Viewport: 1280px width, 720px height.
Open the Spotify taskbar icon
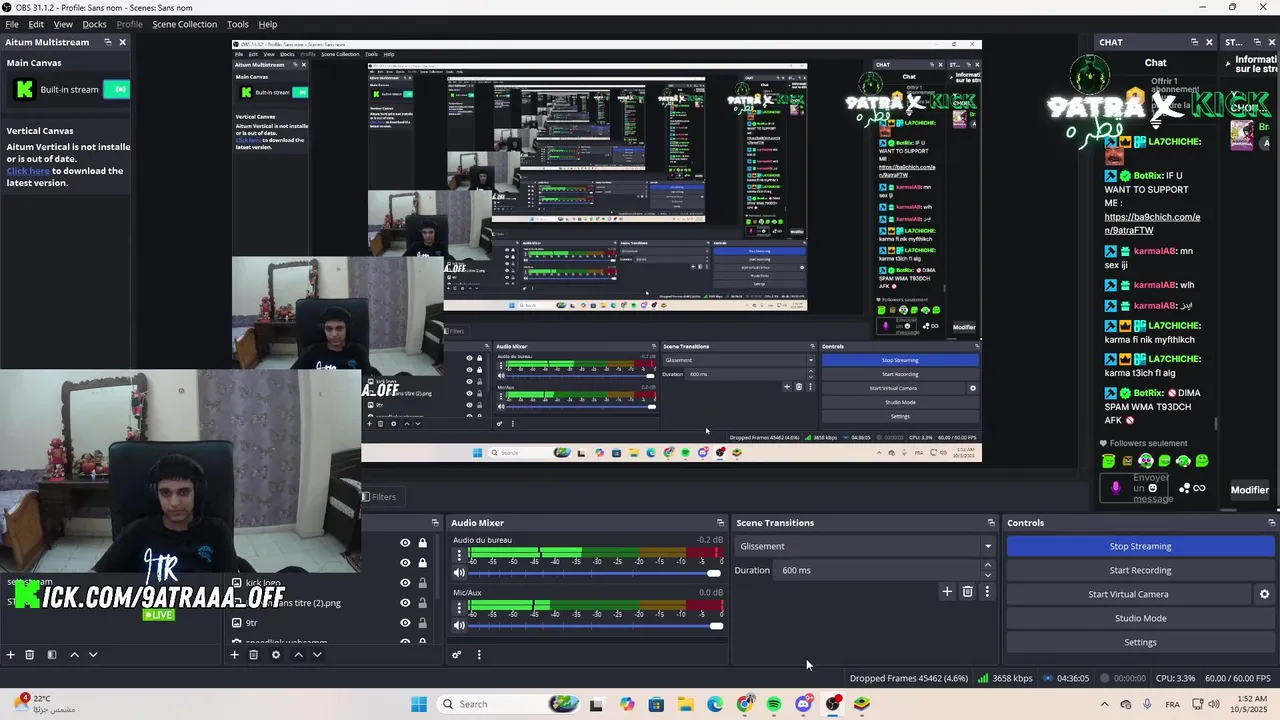774,705
